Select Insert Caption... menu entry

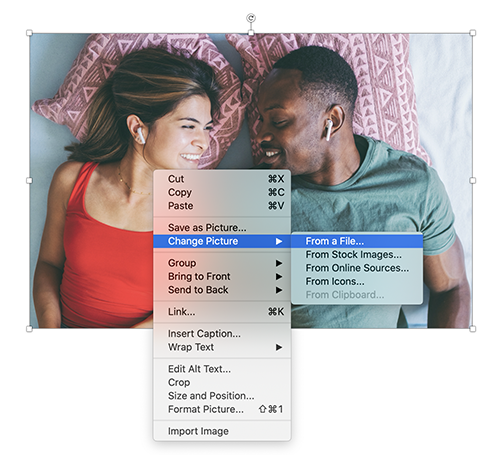[x=222, y=334]
